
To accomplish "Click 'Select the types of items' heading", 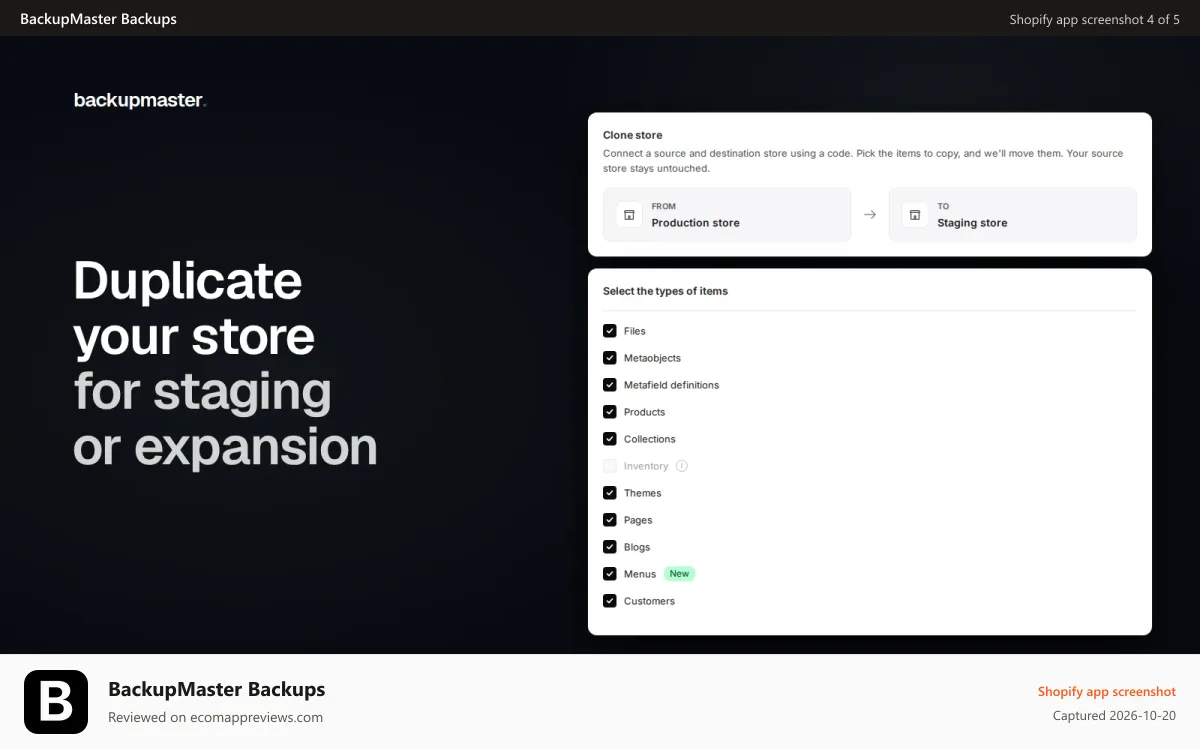I will (665, 291).
